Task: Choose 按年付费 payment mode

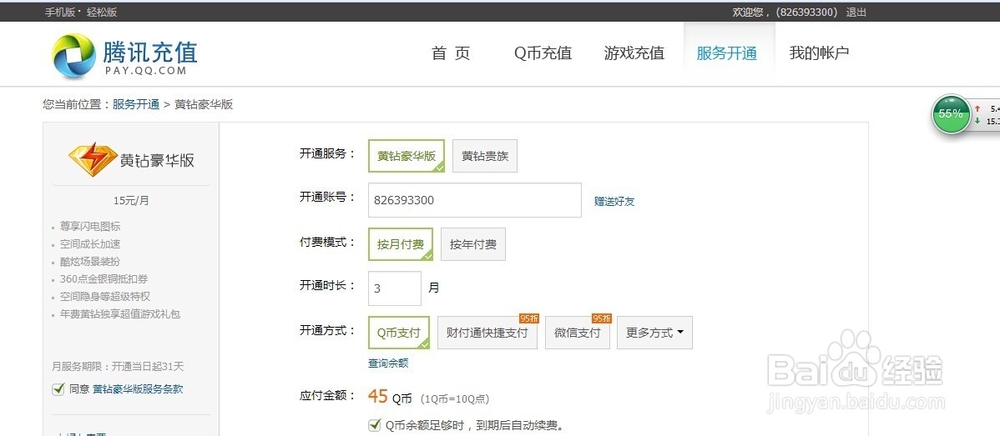Action: pyautogui.click(x=473, y=244)
